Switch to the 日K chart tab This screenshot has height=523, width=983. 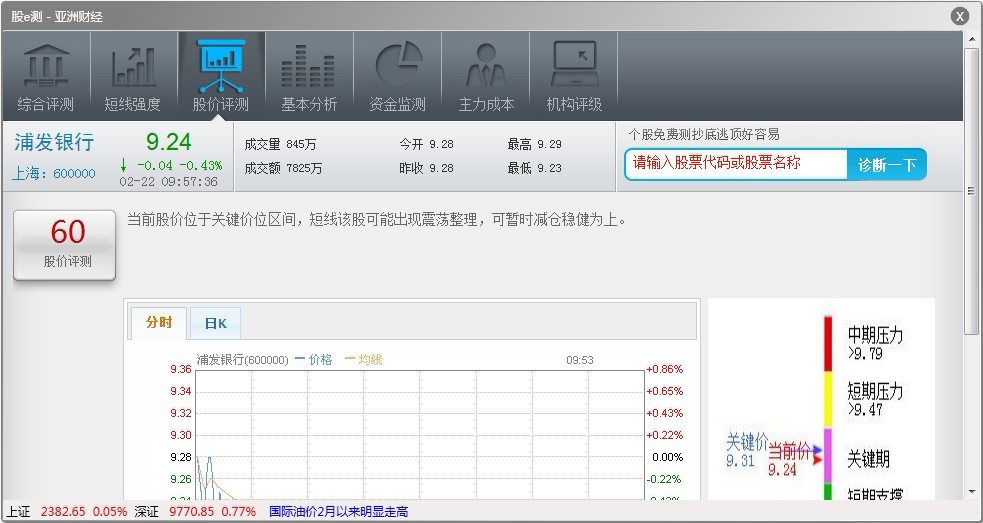215,324
